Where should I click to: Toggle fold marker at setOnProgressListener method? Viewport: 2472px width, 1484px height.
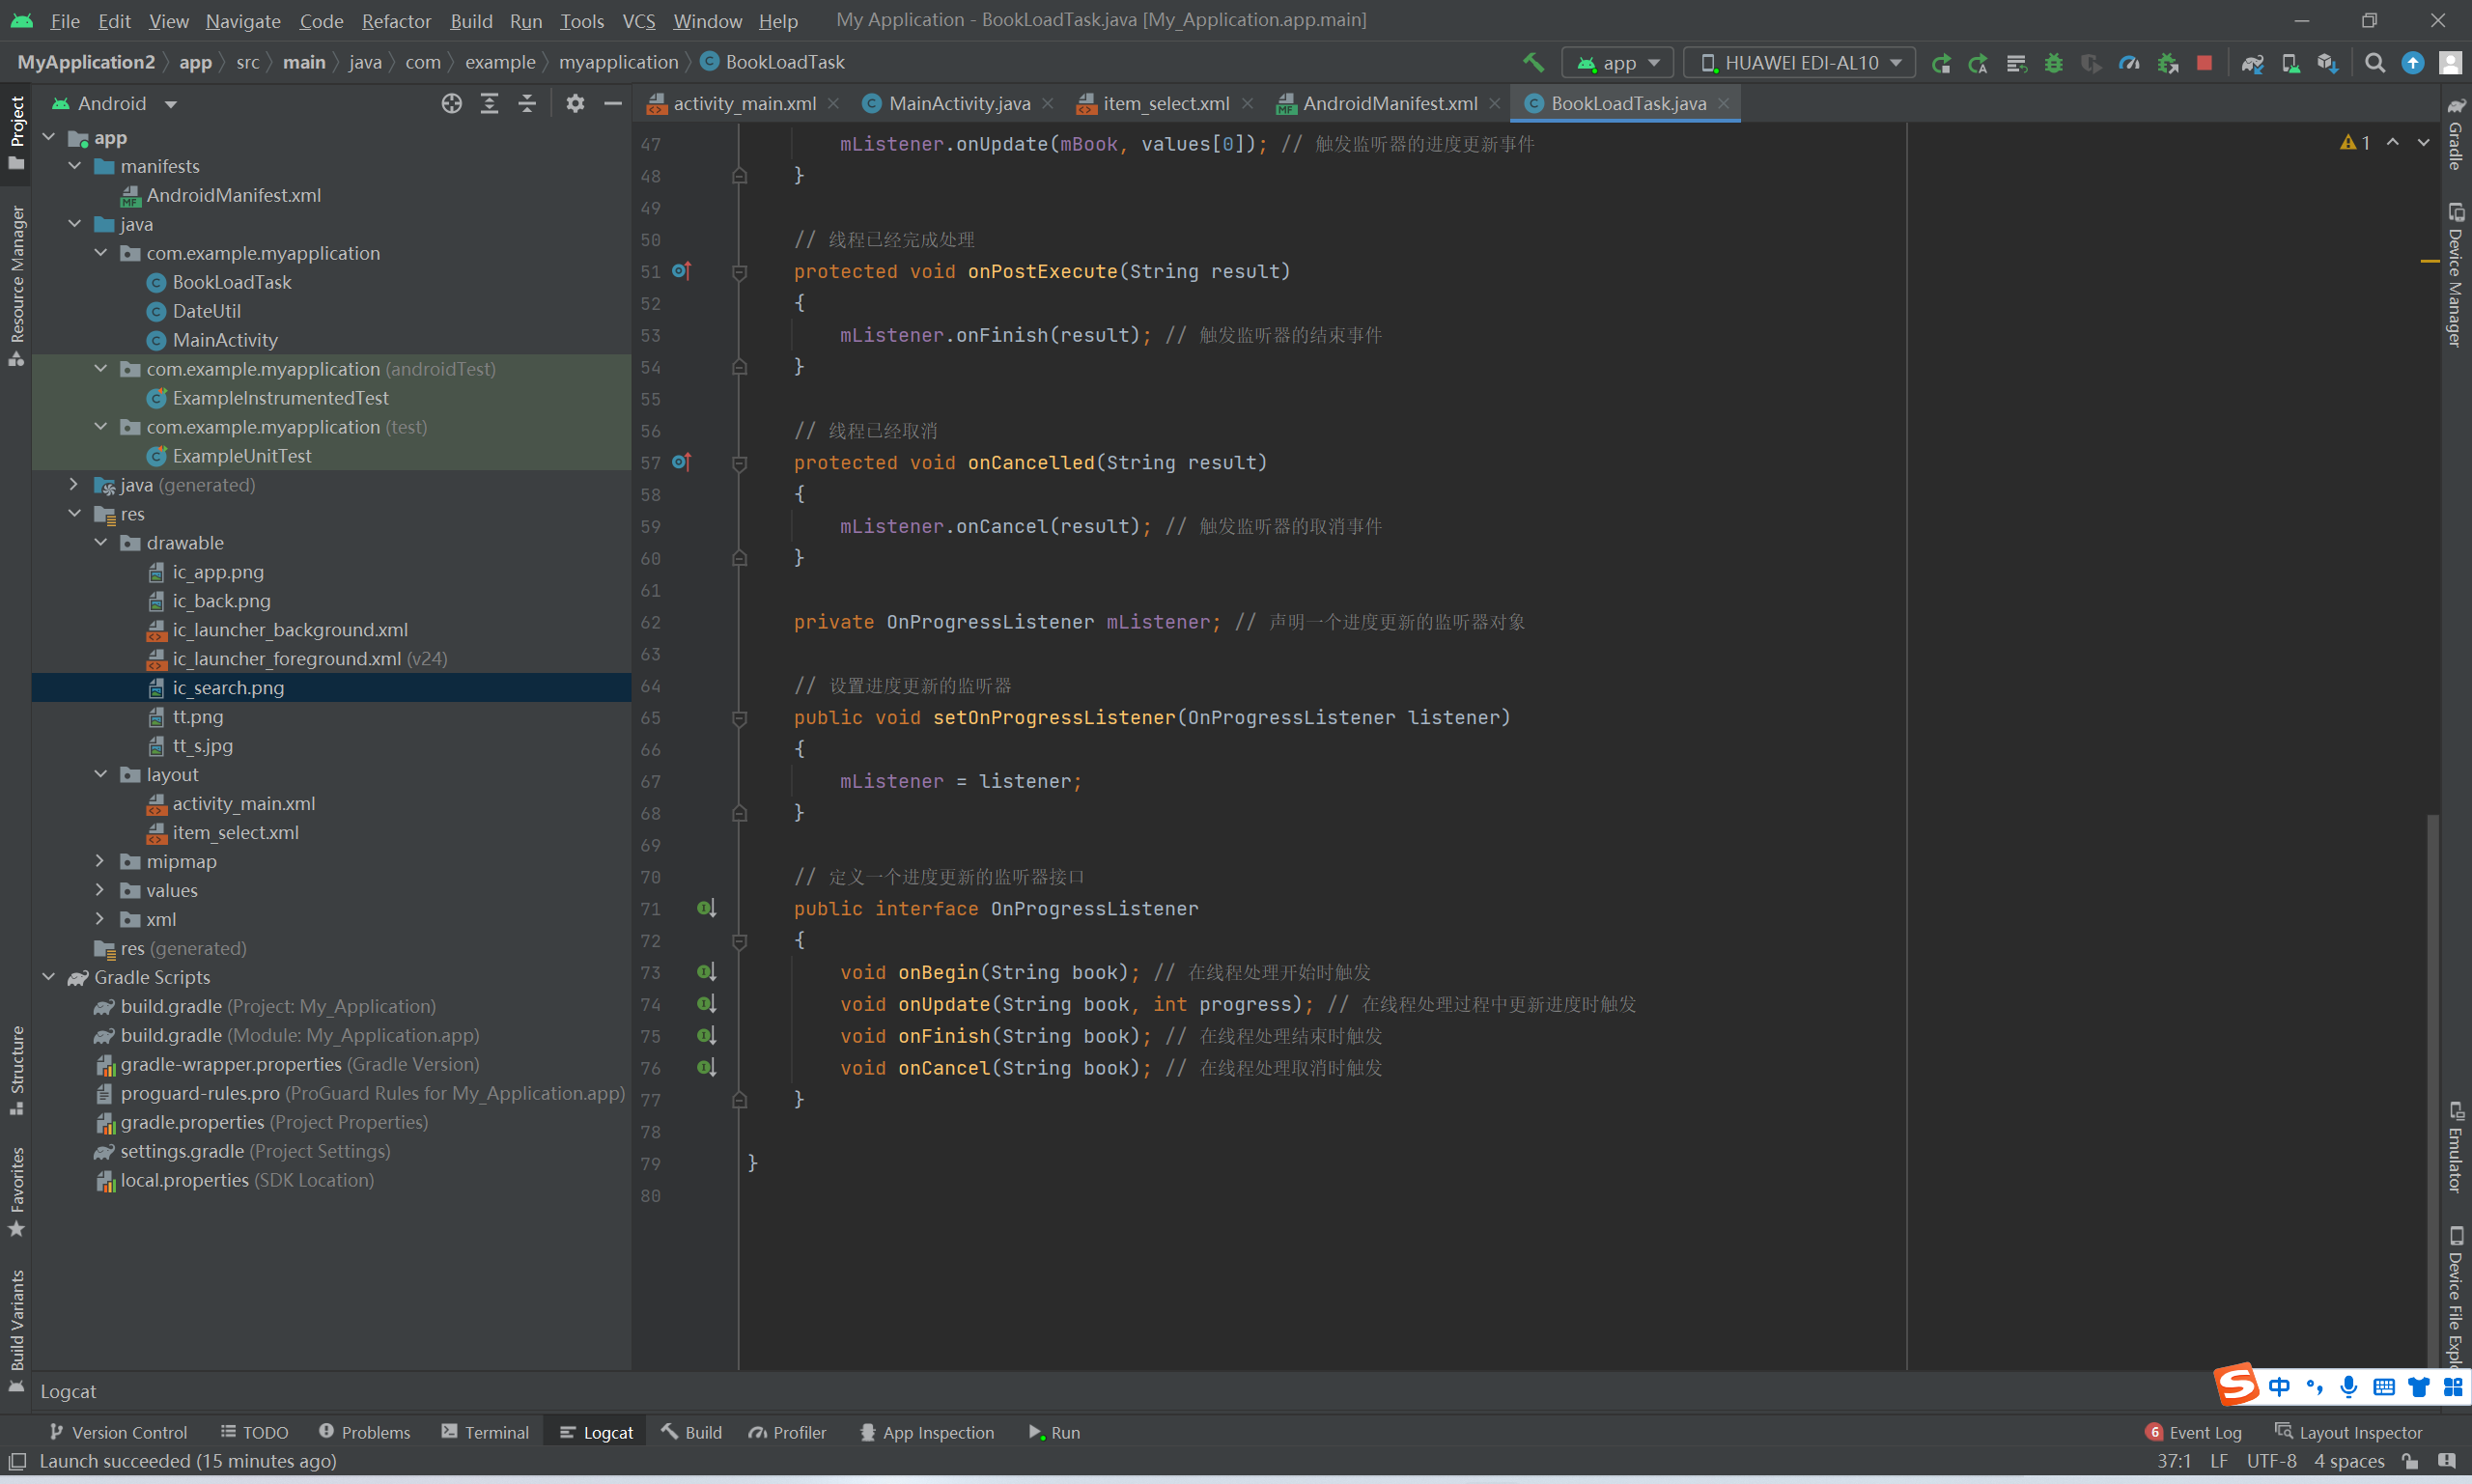coord(740,718)
